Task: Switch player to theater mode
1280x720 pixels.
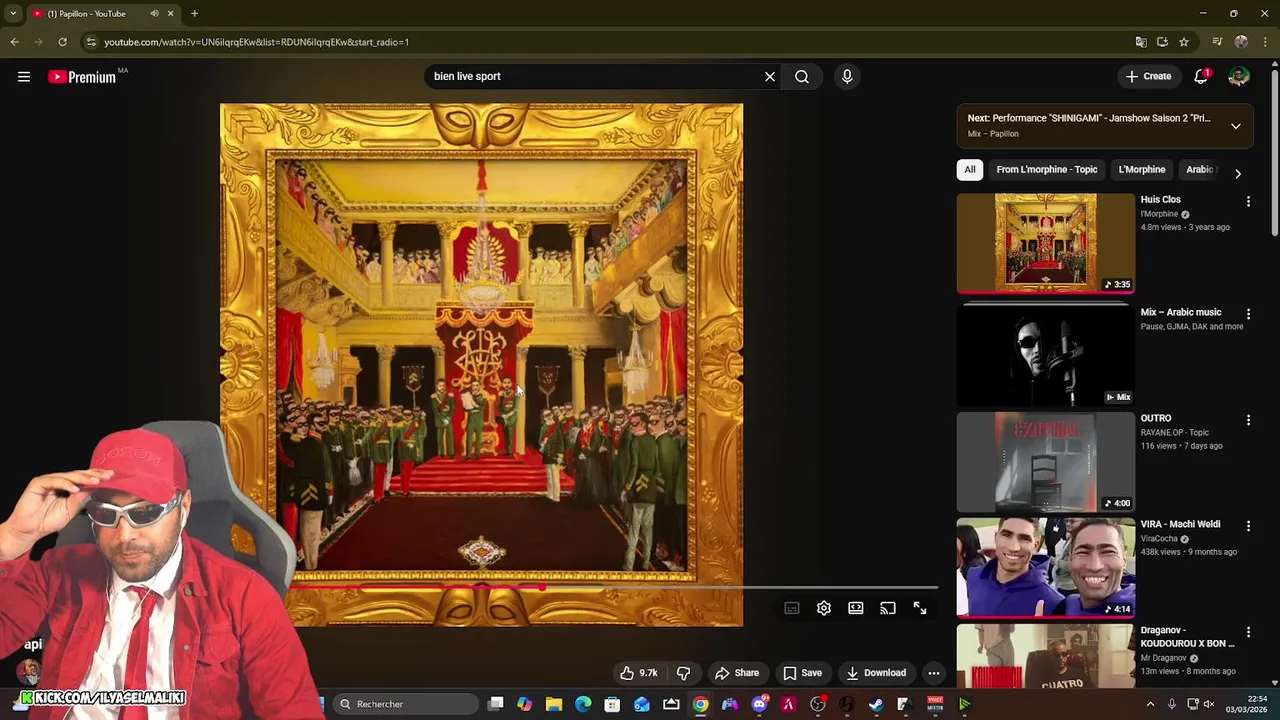Action: [x=856, y=608]
